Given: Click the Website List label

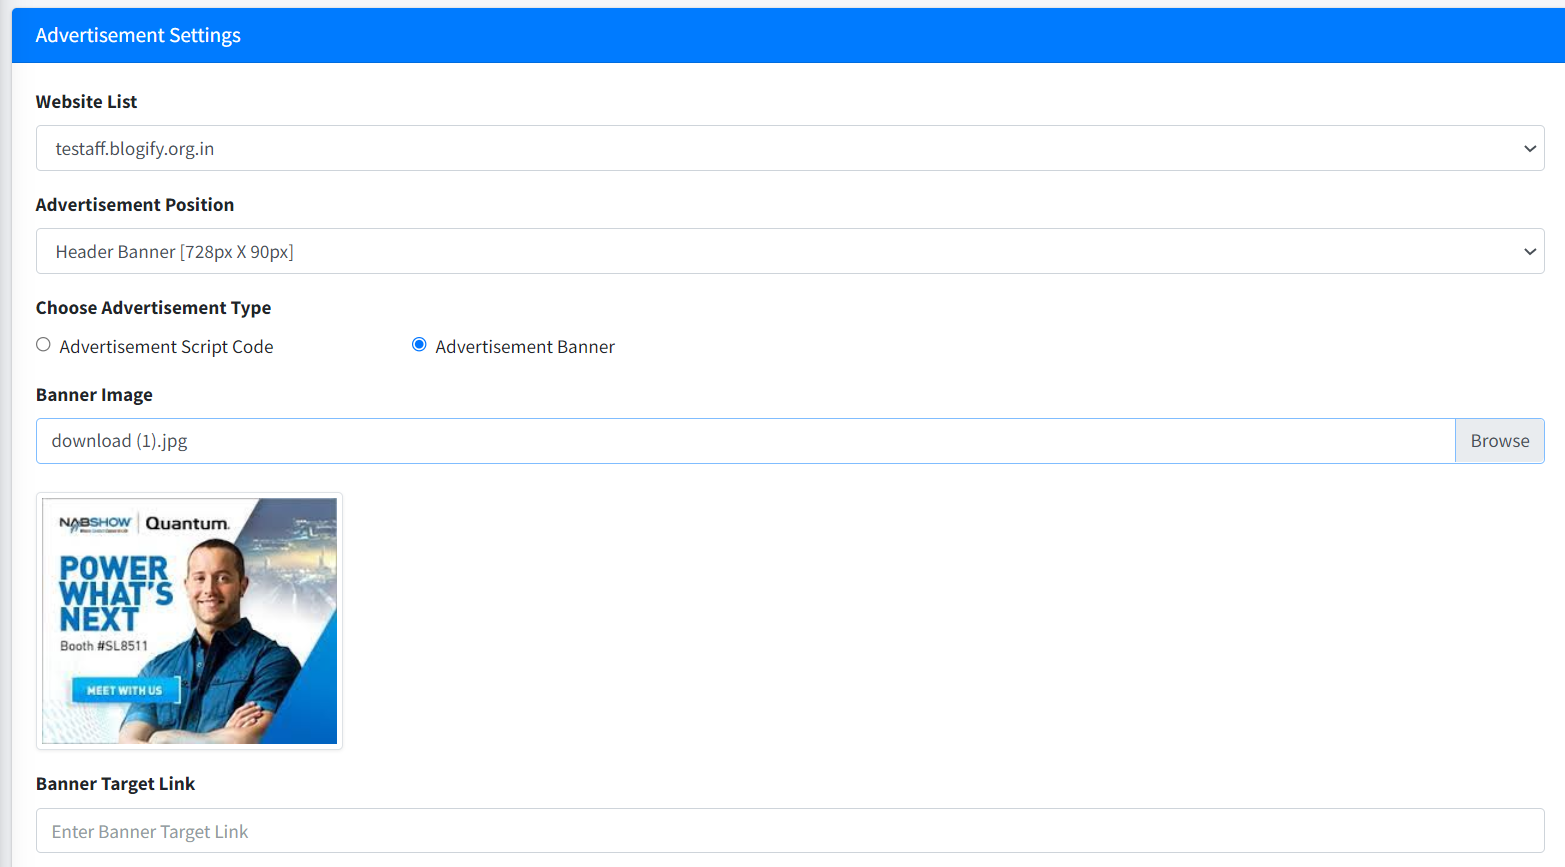Looking at the screenshot, I should pos(86,102).
